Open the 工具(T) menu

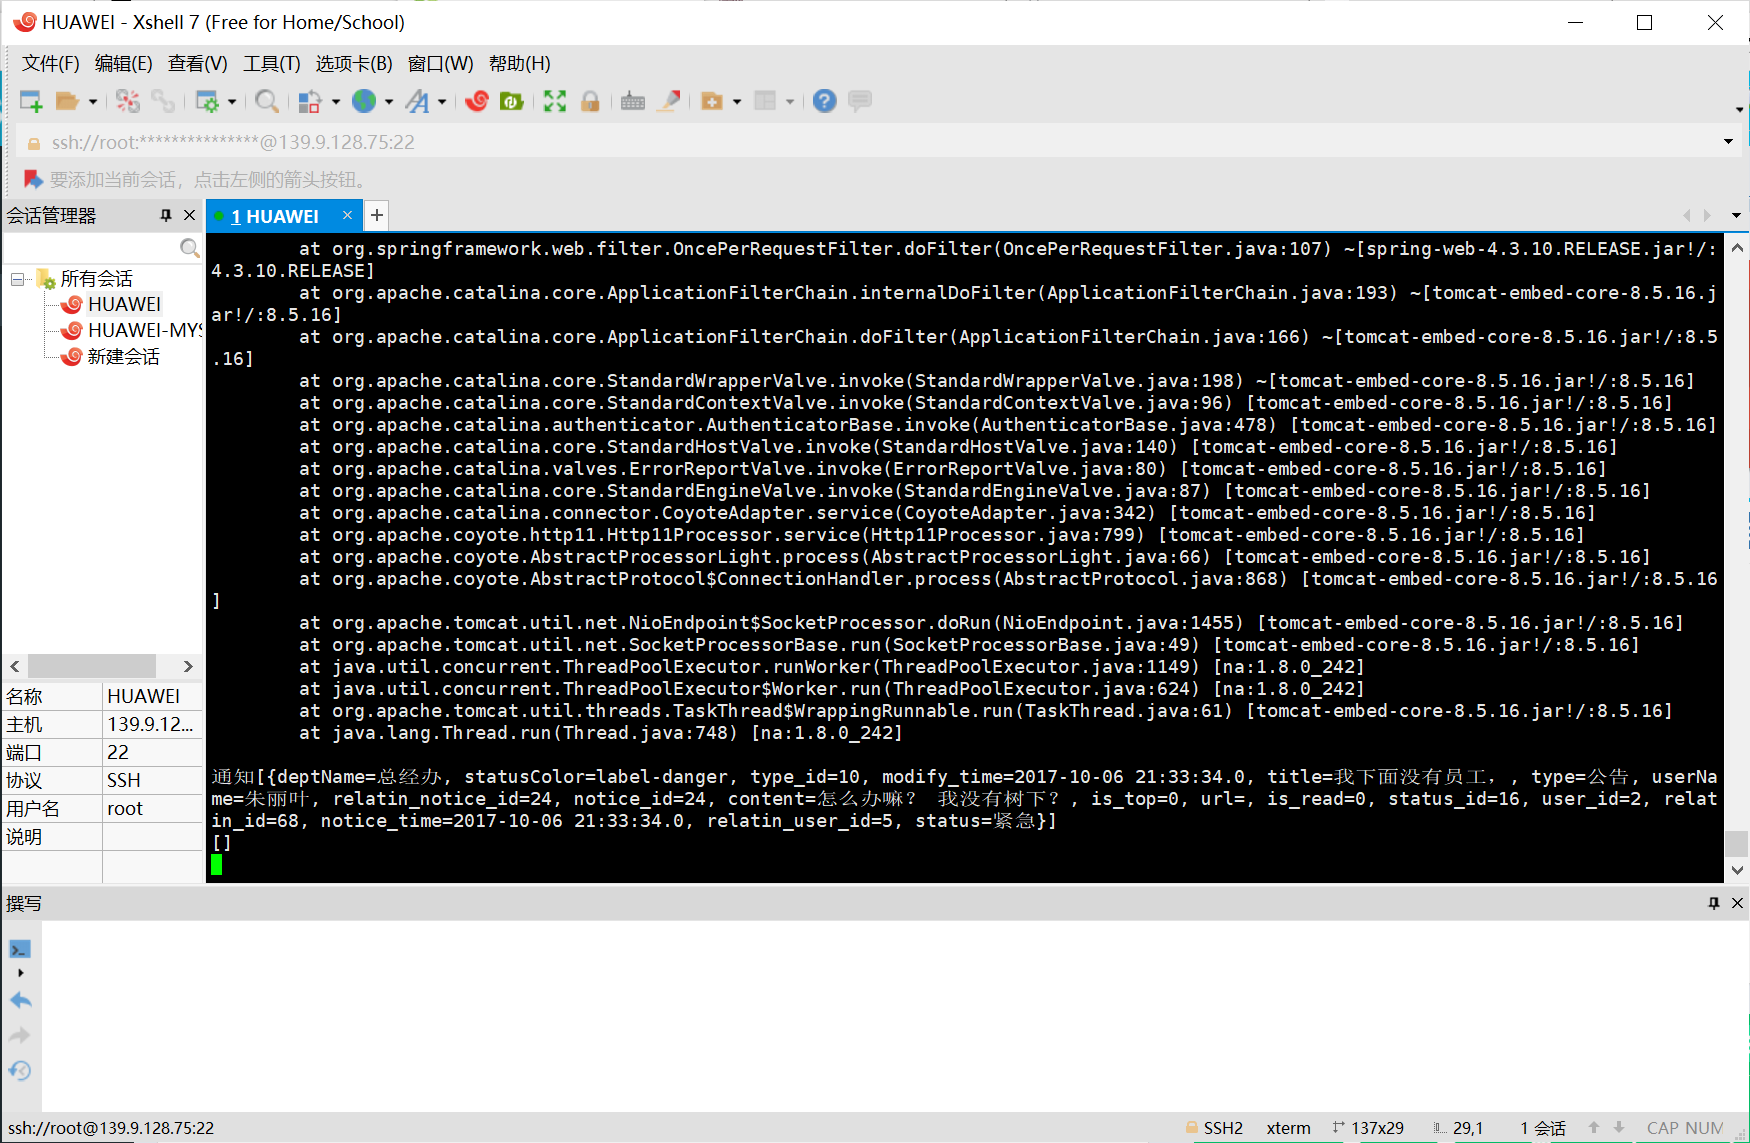(272, 63)
